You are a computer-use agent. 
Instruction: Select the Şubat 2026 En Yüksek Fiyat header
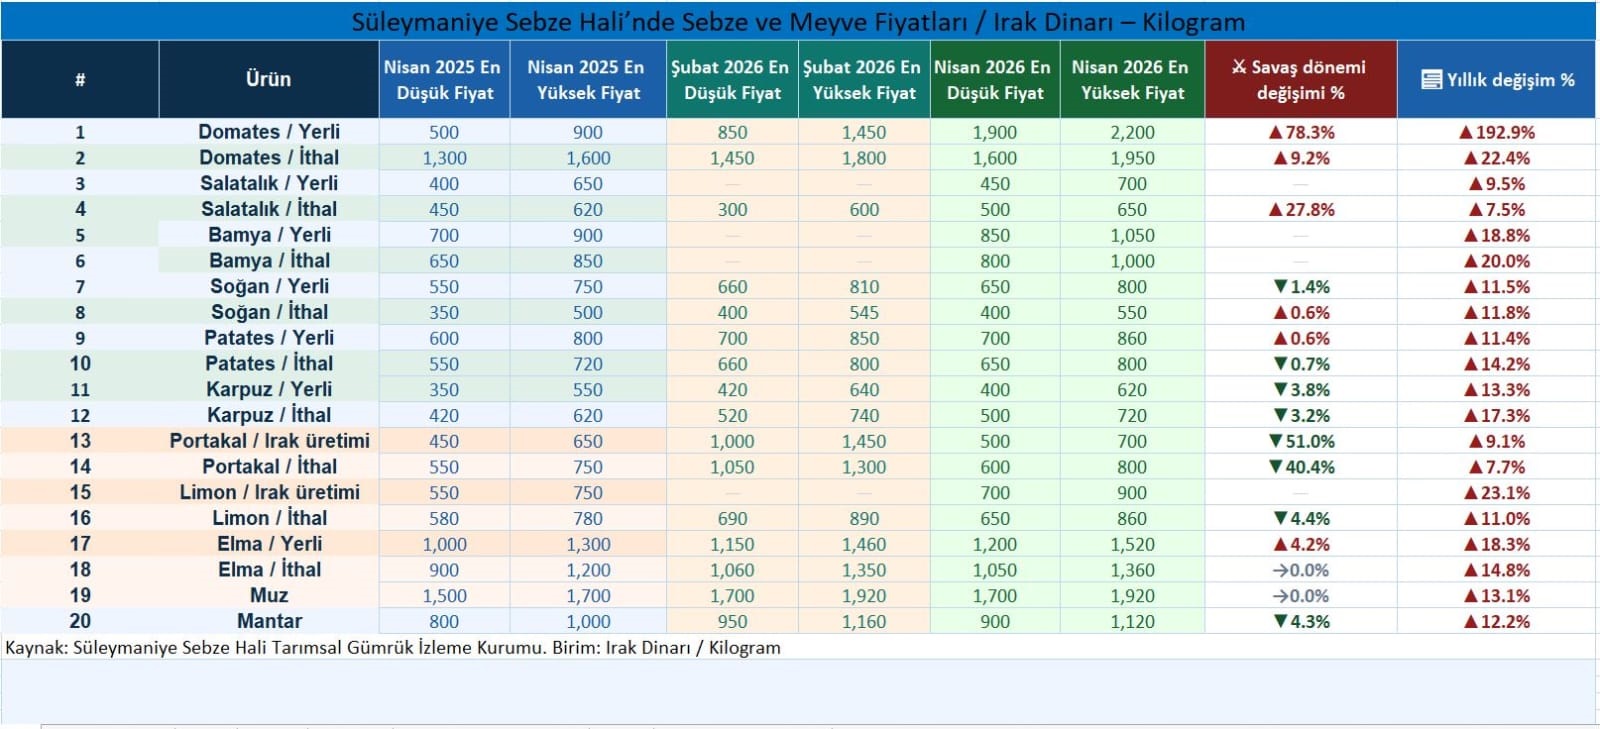point(863,79)
